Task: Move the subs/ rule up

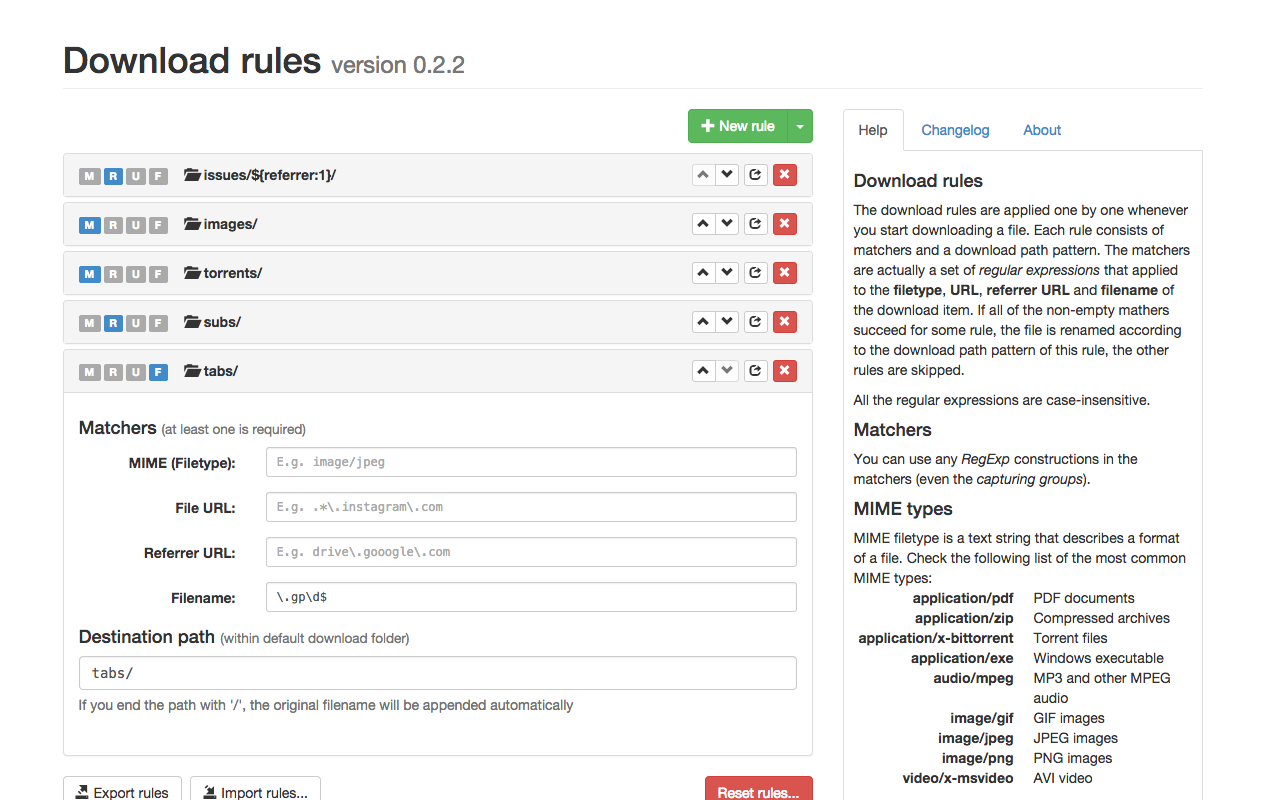Action: (x=703, y=321)
